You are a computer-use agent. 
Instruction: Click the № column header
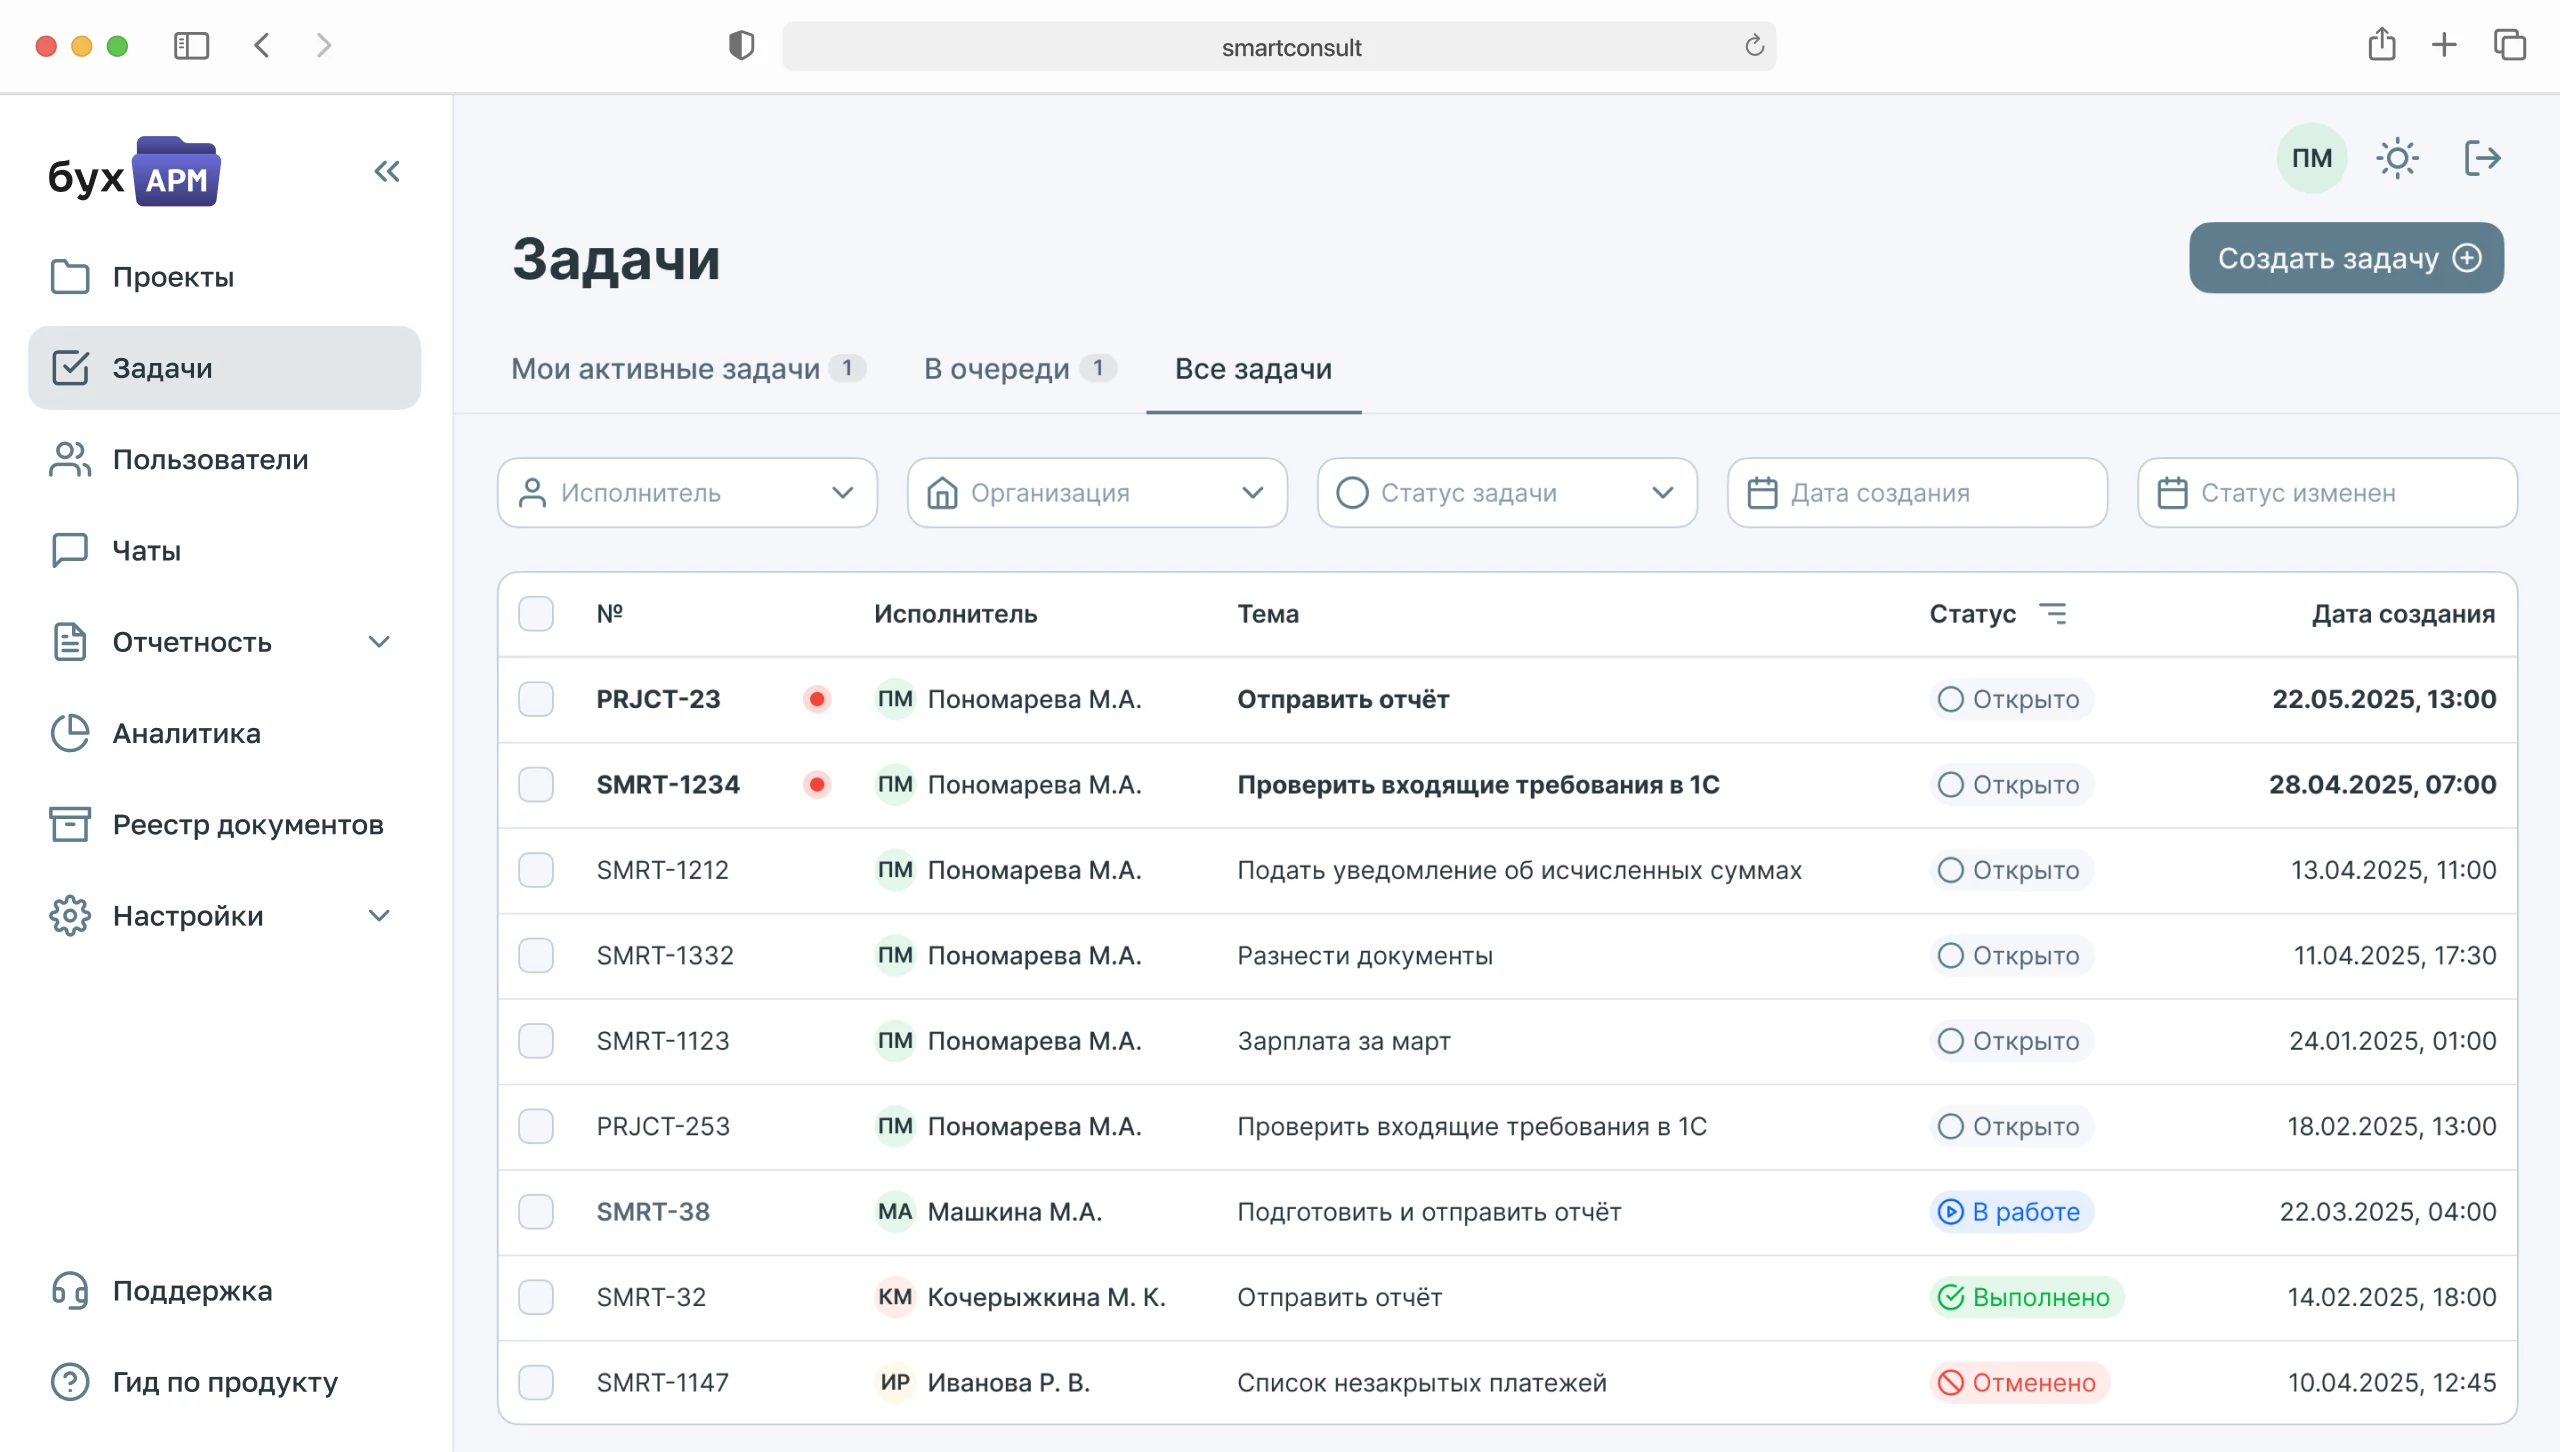610,614
